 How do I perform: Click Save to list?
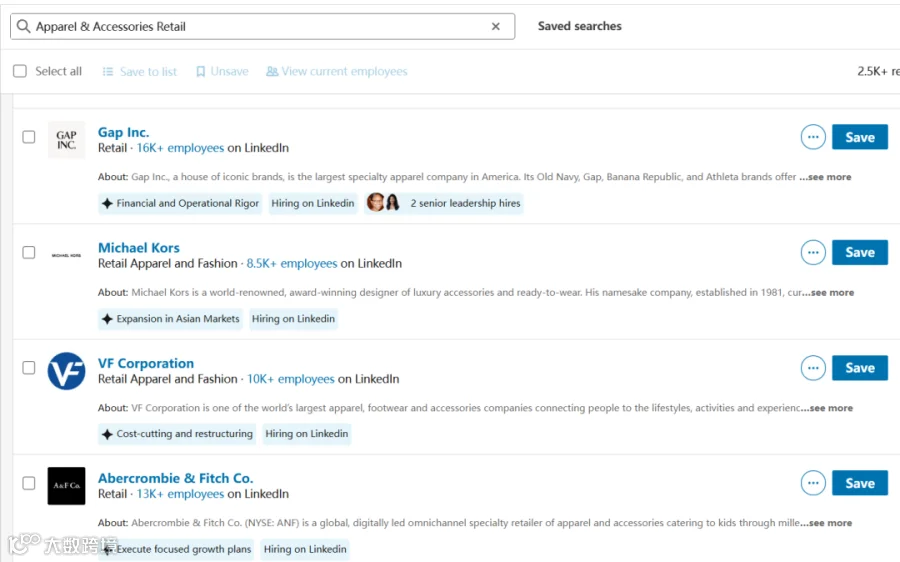point(139,72)
